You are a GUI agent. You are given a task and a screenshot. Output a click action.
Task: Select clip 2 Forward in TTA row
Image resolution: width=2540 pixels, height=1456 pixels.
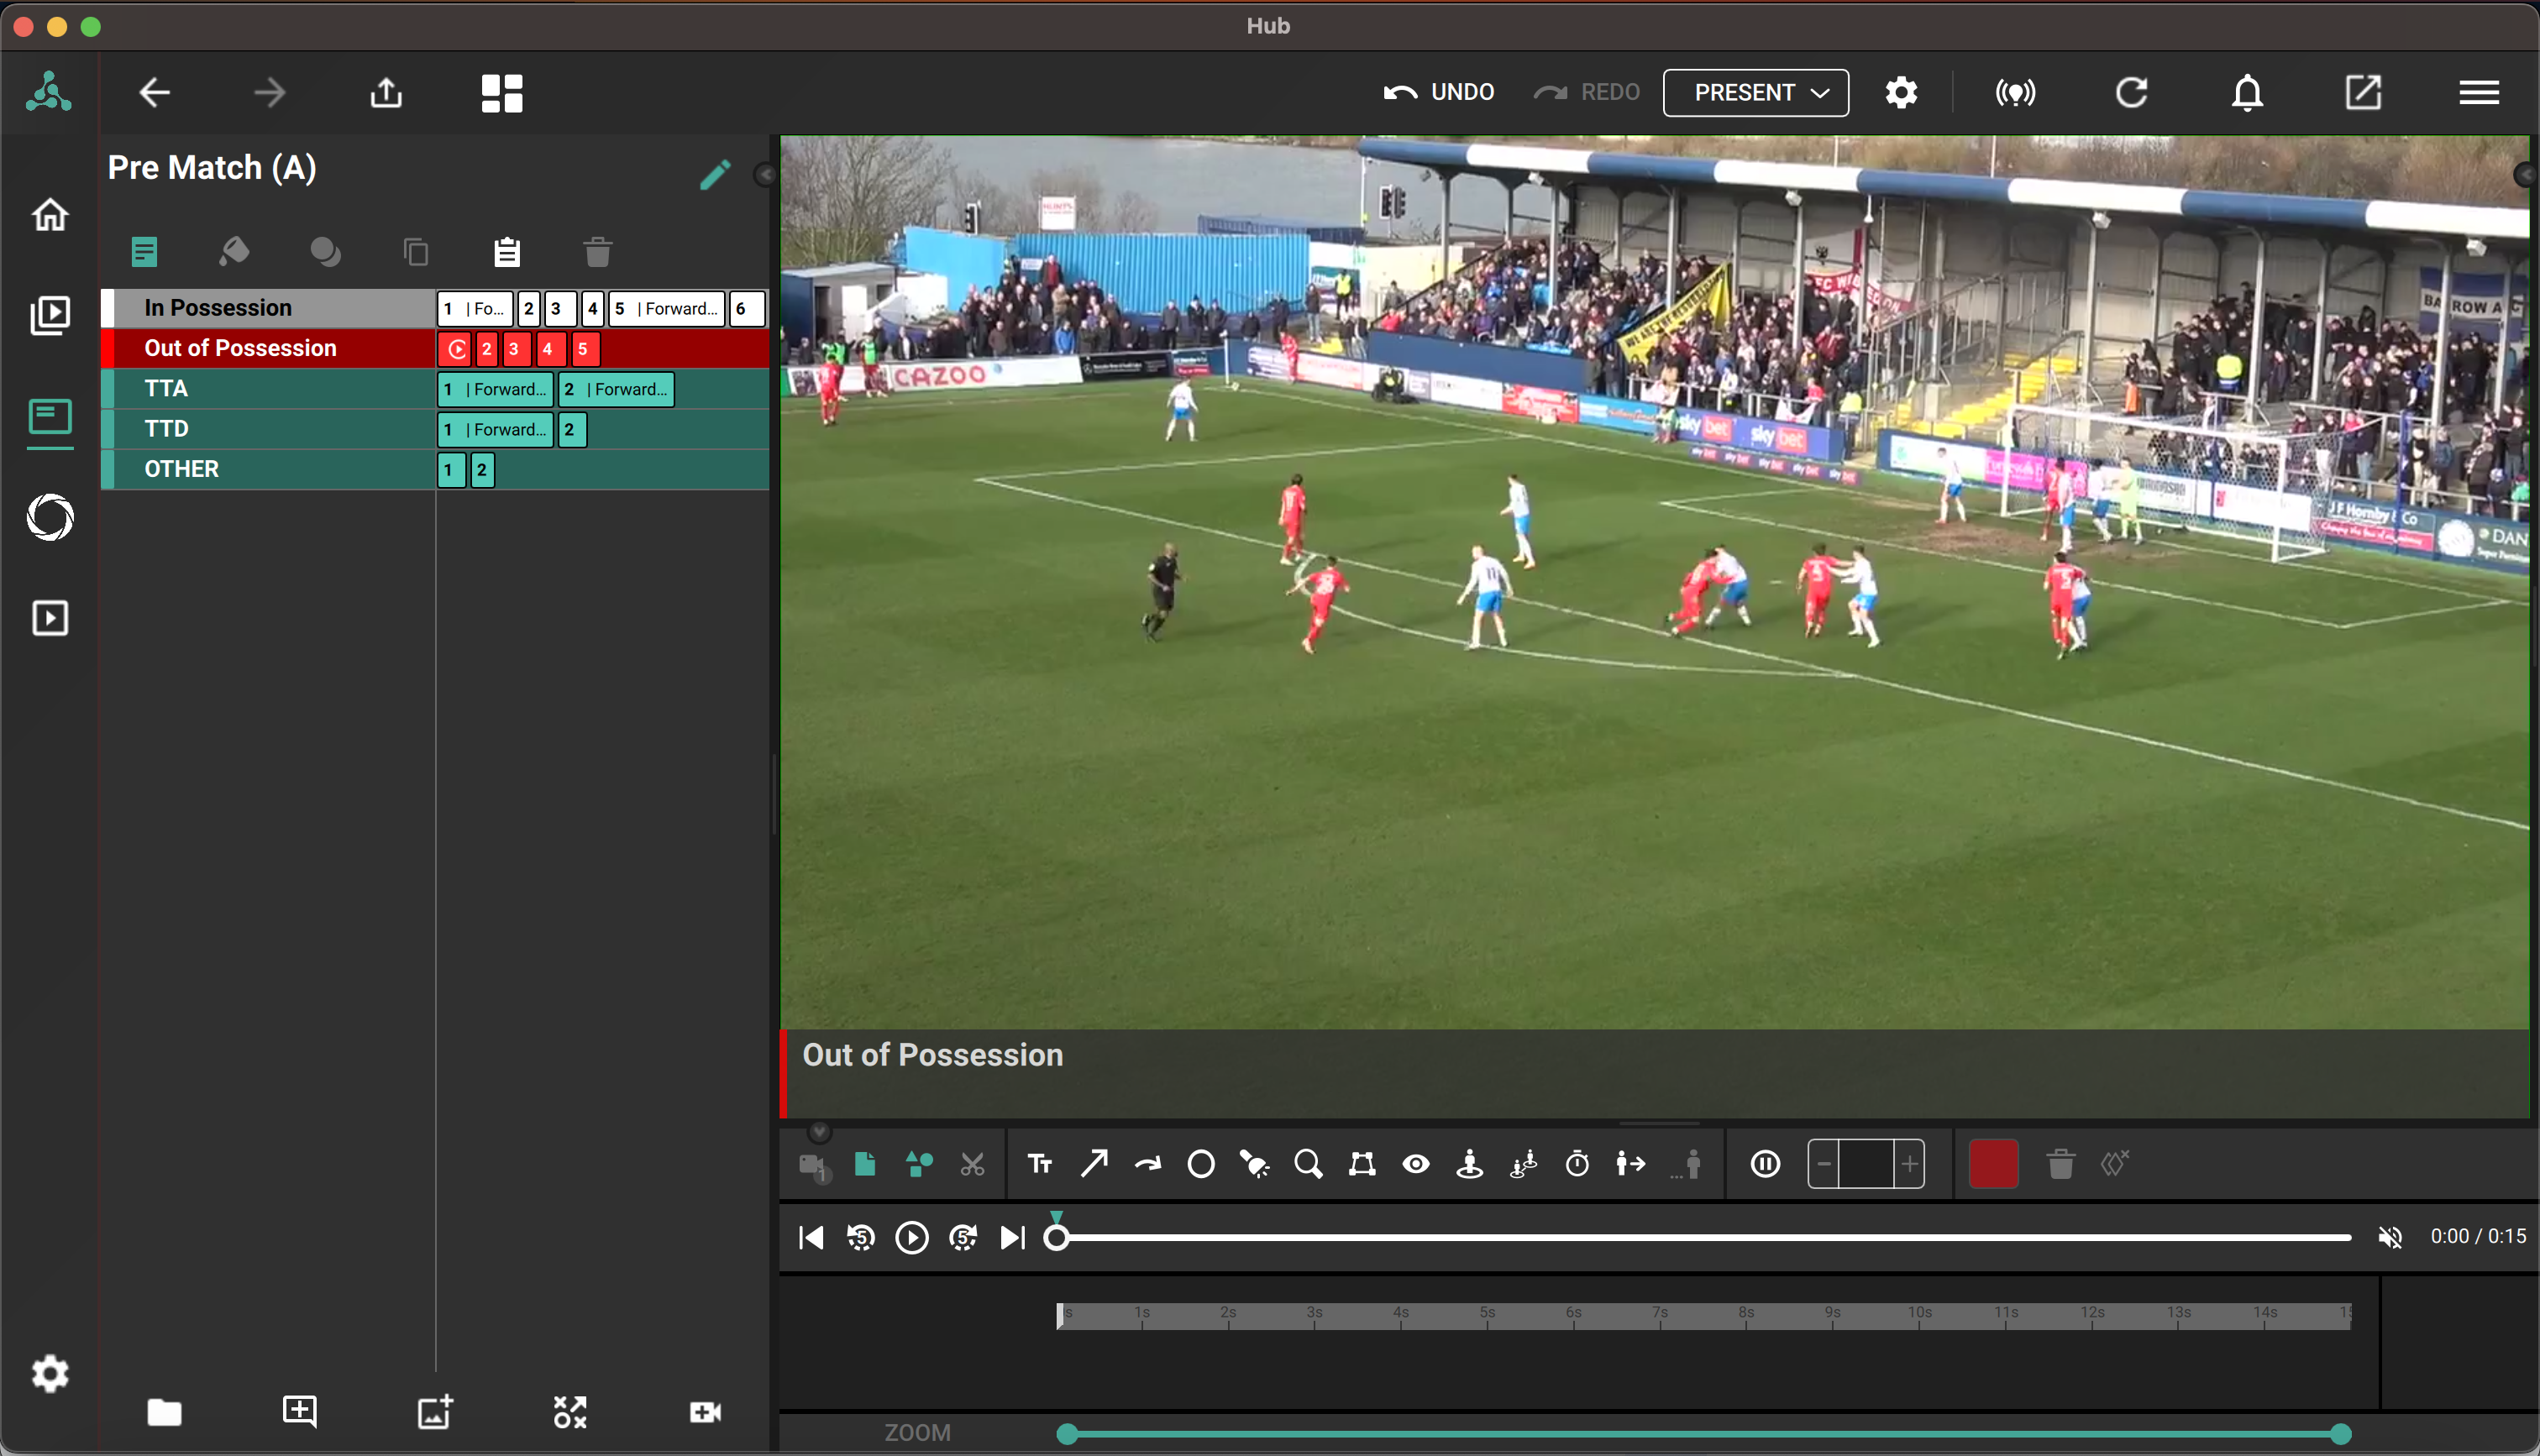616,389
